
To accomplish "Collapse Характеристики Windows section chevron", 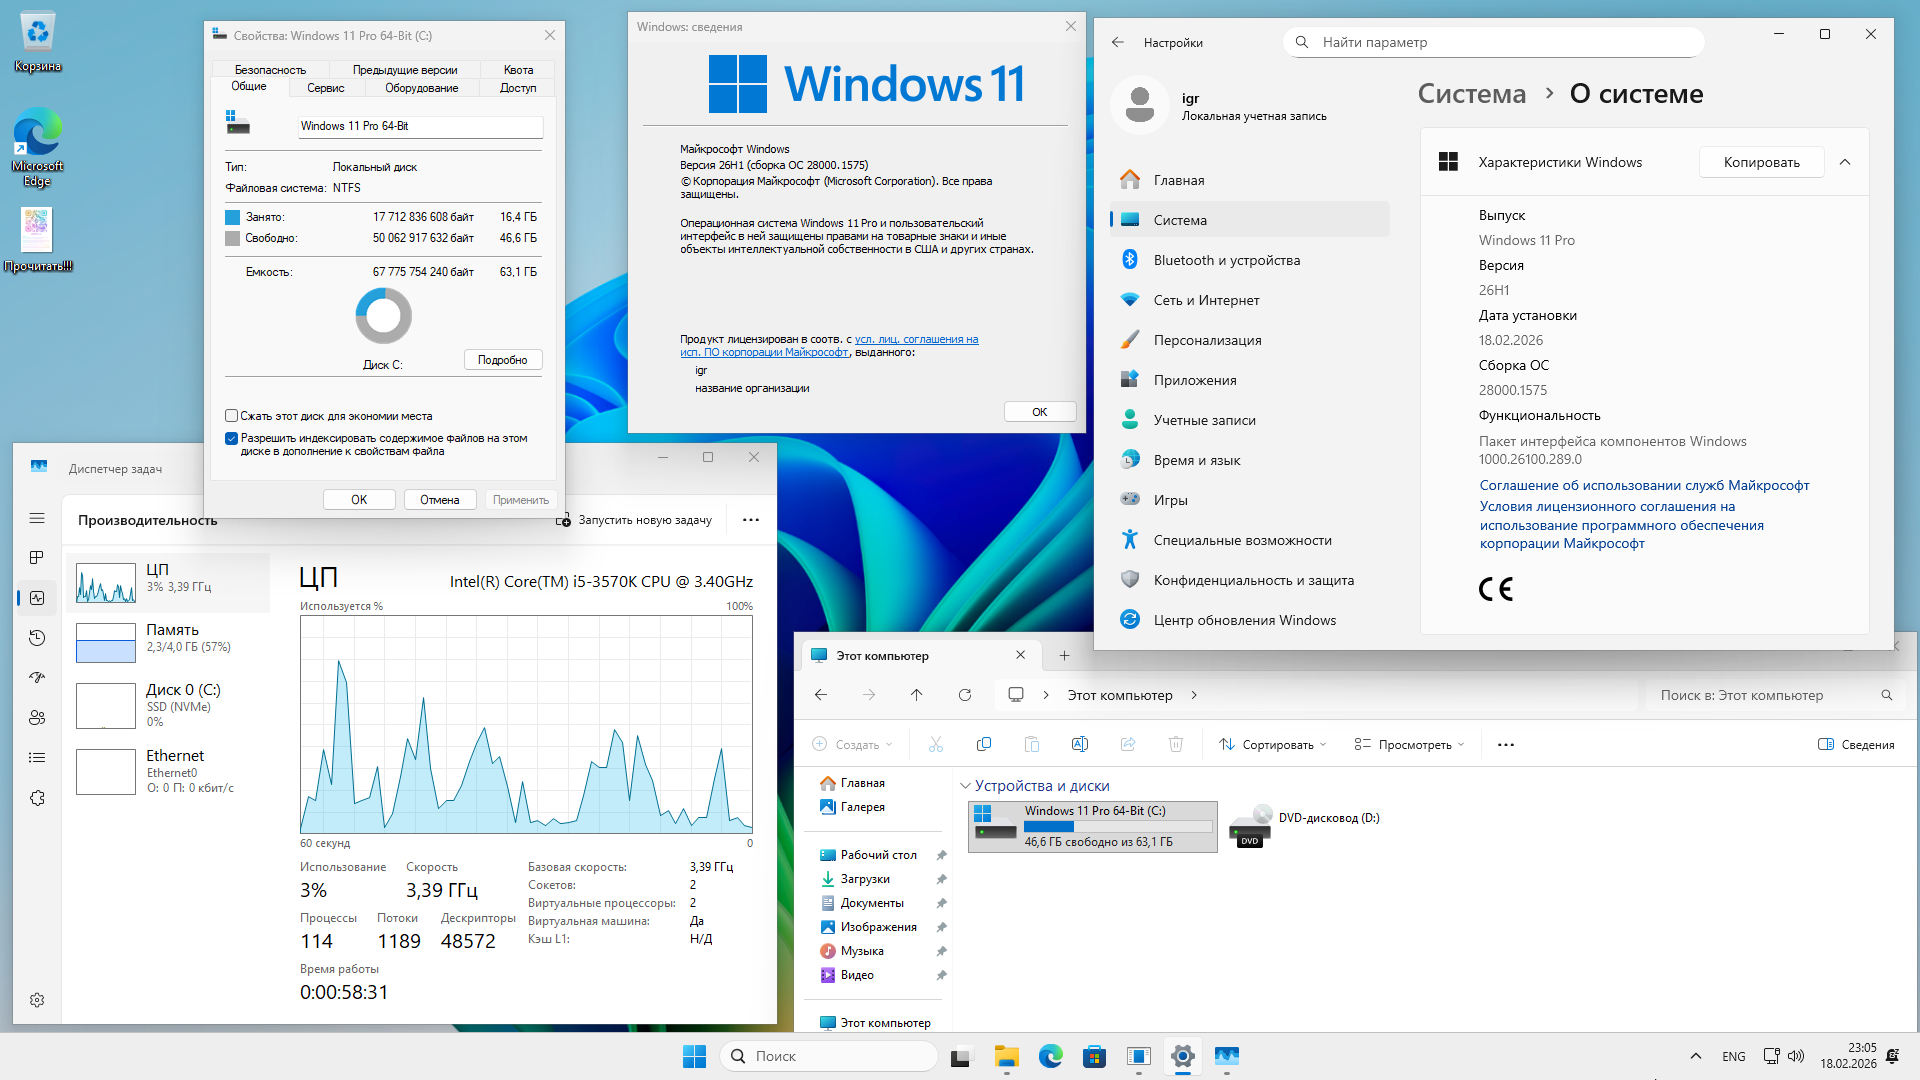I will pos(1845,162).
